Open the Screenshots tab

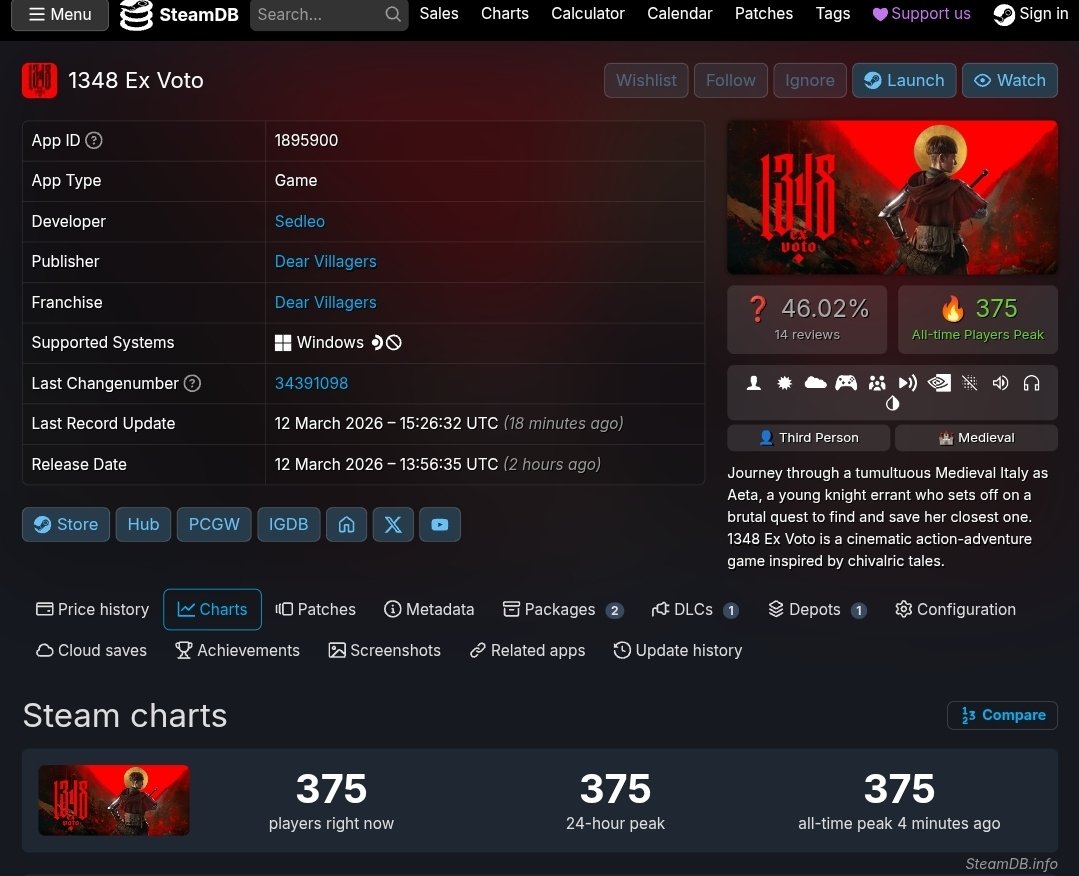coord(385,650)
